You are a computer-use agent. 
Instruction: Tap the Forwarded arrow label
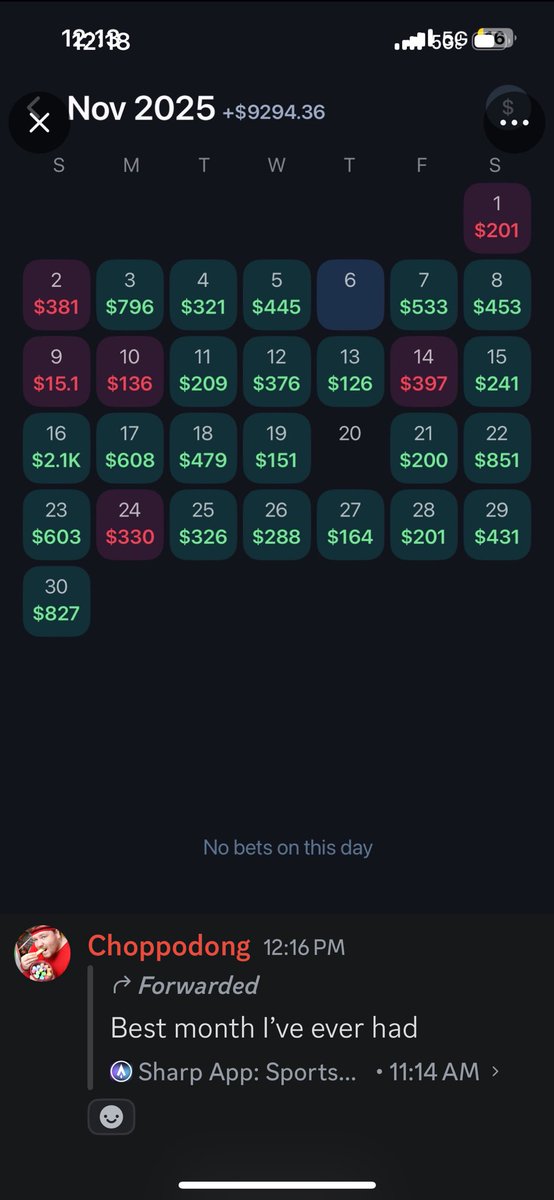point(186,986)
